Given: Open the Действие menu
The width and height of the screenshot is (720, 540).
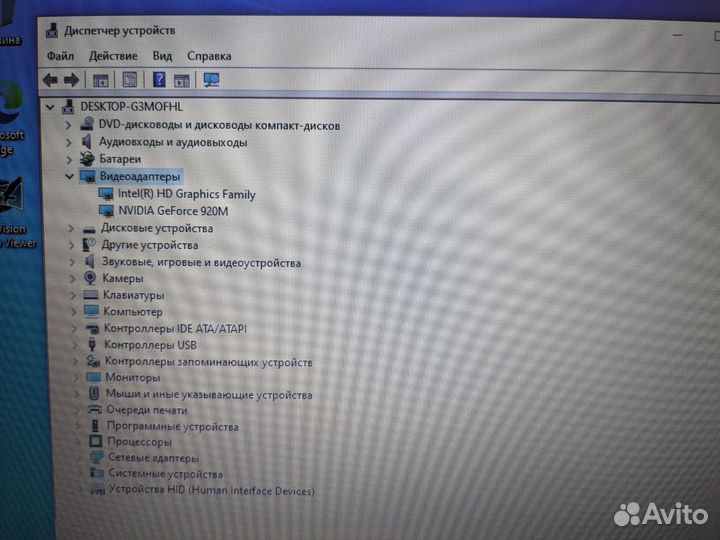Looking at the screenshot, I should pyautogui.click(x=113, y=56).
